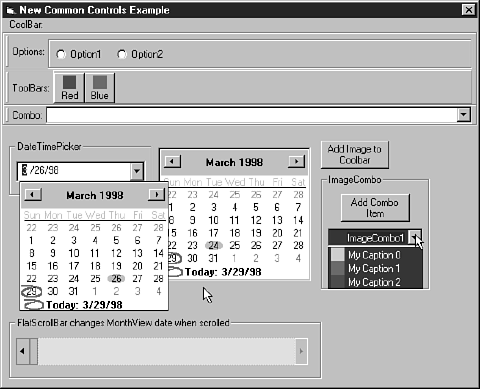Click left arrow of FlatScrollBar

pyautogui.click(x=23, y=351)
